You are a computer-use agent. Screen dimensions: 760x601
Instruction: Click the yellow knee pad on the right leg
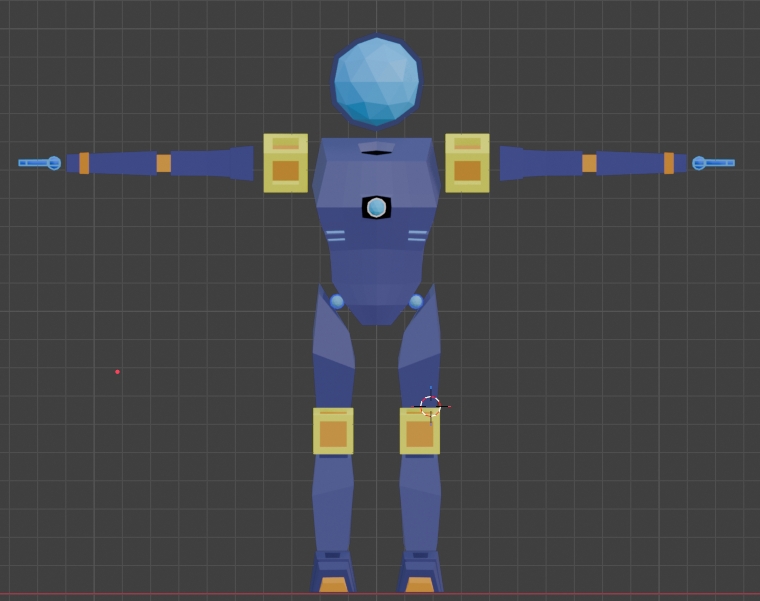click(x=419, y=433)
